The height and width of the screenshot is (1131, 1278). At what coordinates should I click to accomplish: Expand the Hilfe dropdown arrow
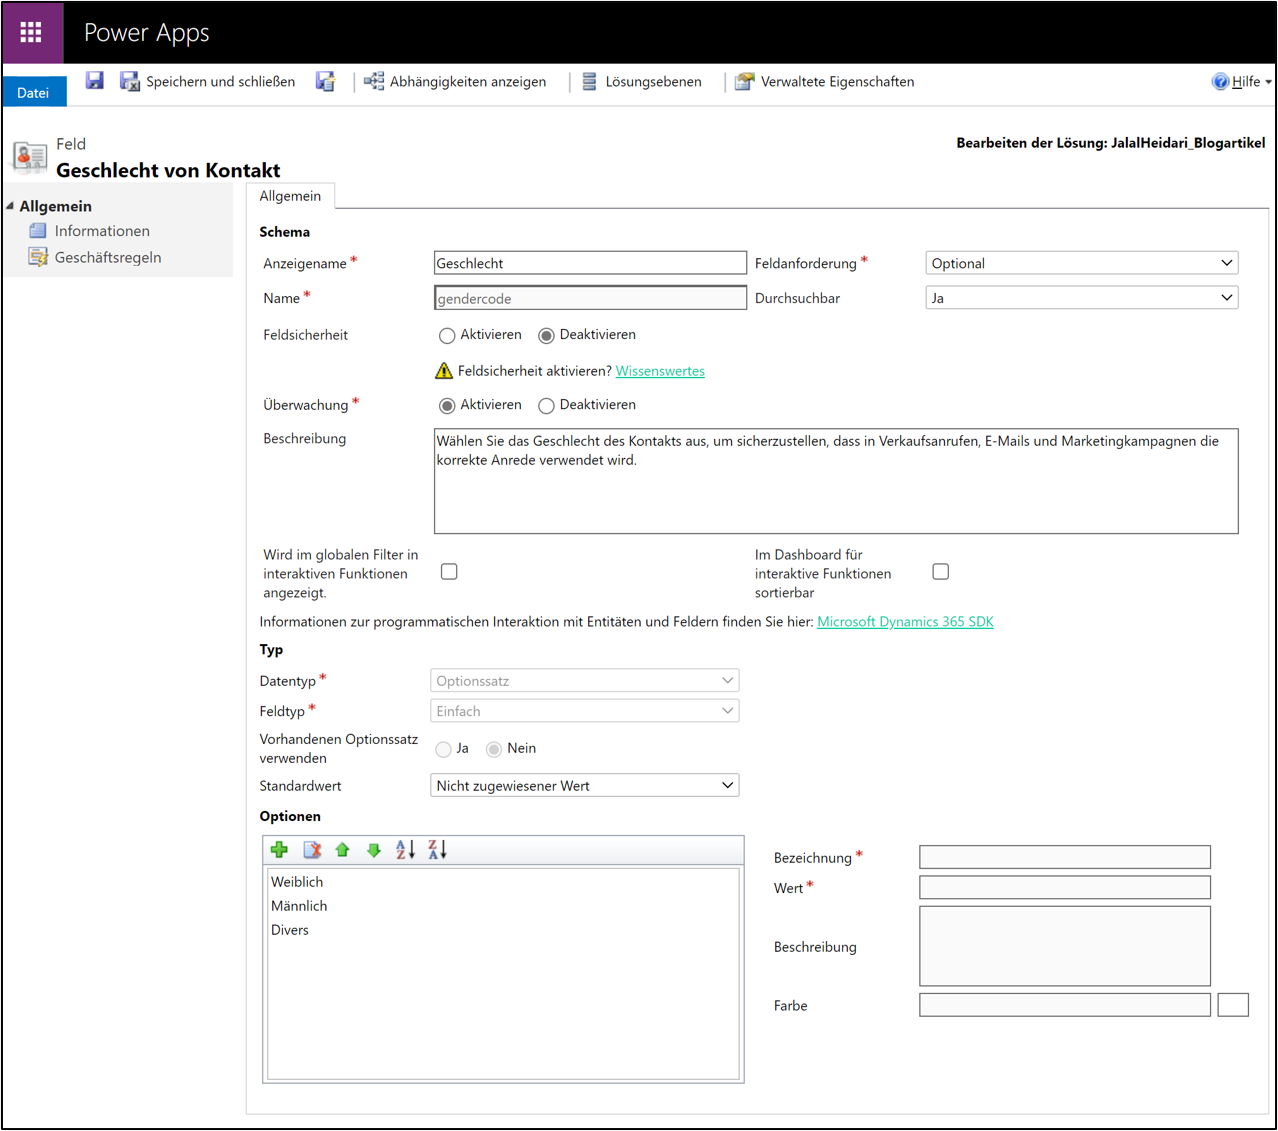coord(1268,82)
